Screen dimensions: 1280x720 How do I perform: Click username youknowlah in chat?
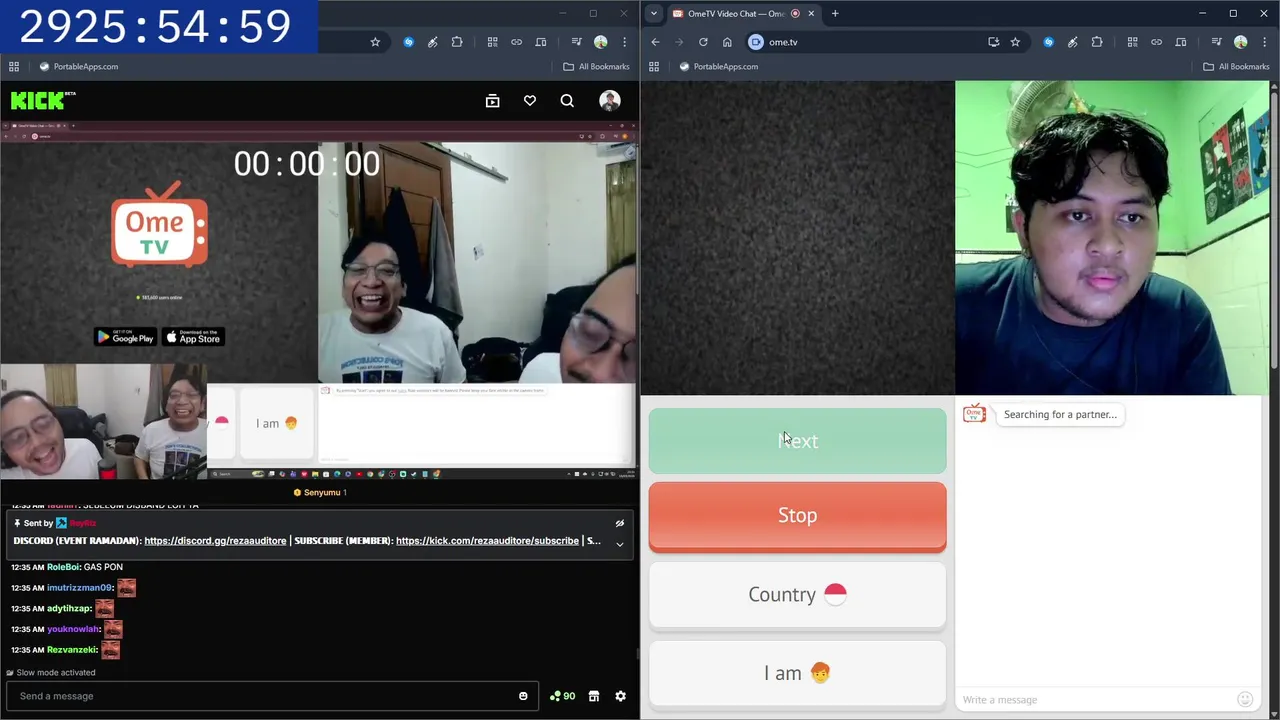pyautogui.click(x=73, y=629)
